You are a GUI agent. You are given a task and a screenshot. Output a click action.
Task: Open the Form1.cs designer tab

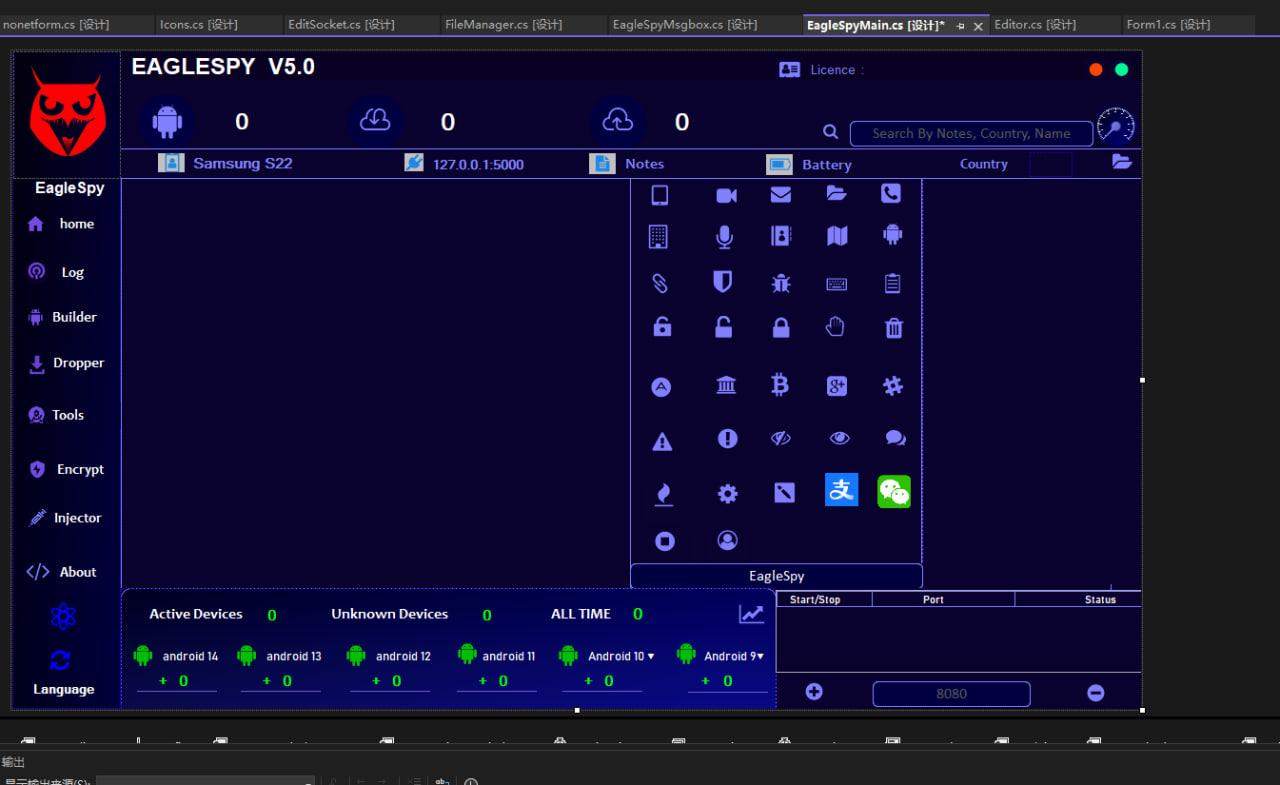[1168, 25]
